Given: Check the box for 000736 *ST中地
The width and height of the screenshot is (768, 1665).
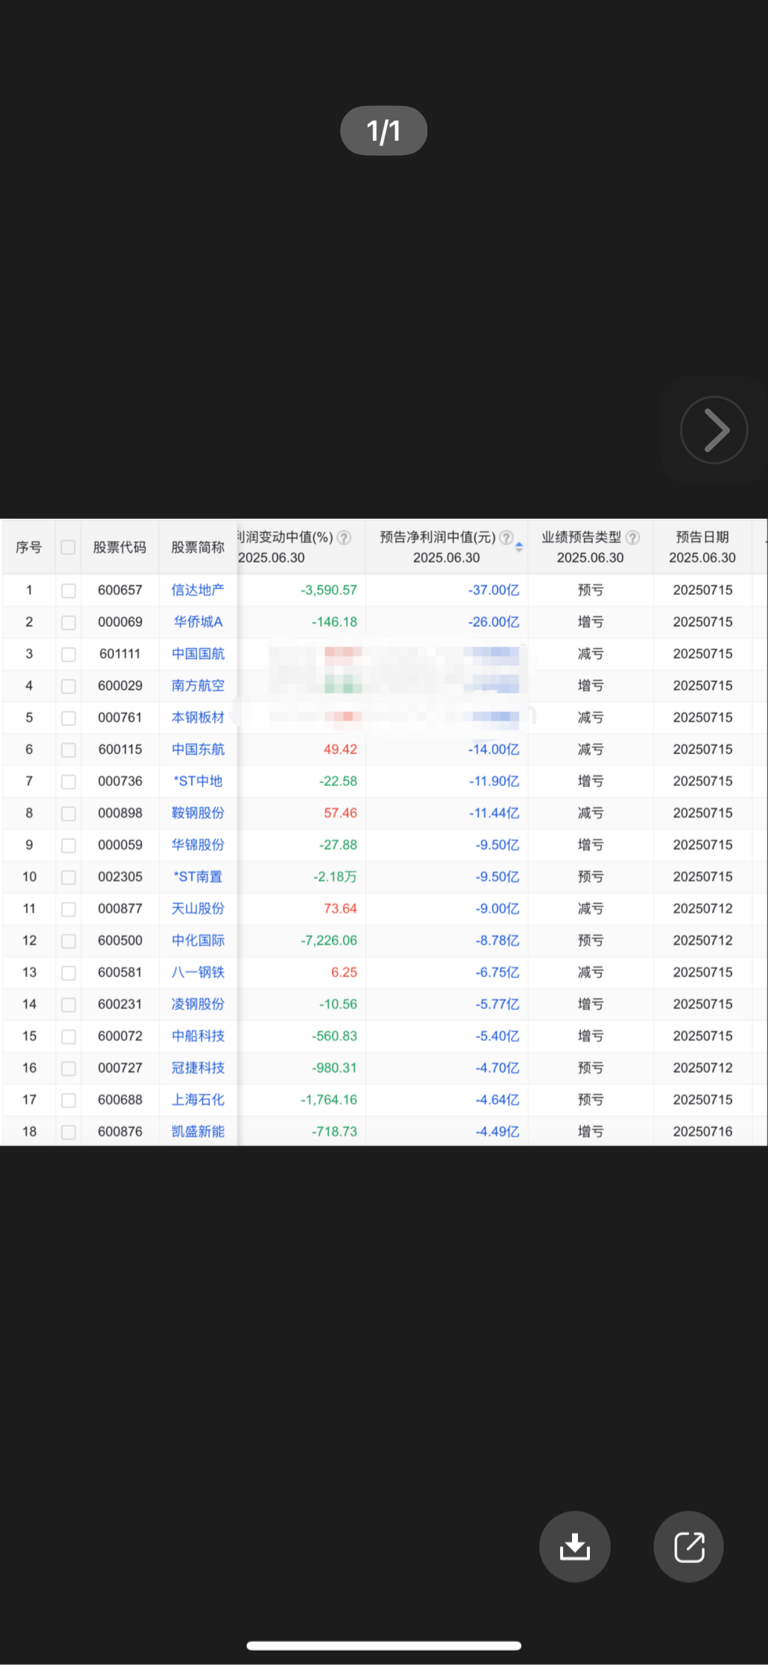Looking at the screenshot, I should [x=68, y=782].
